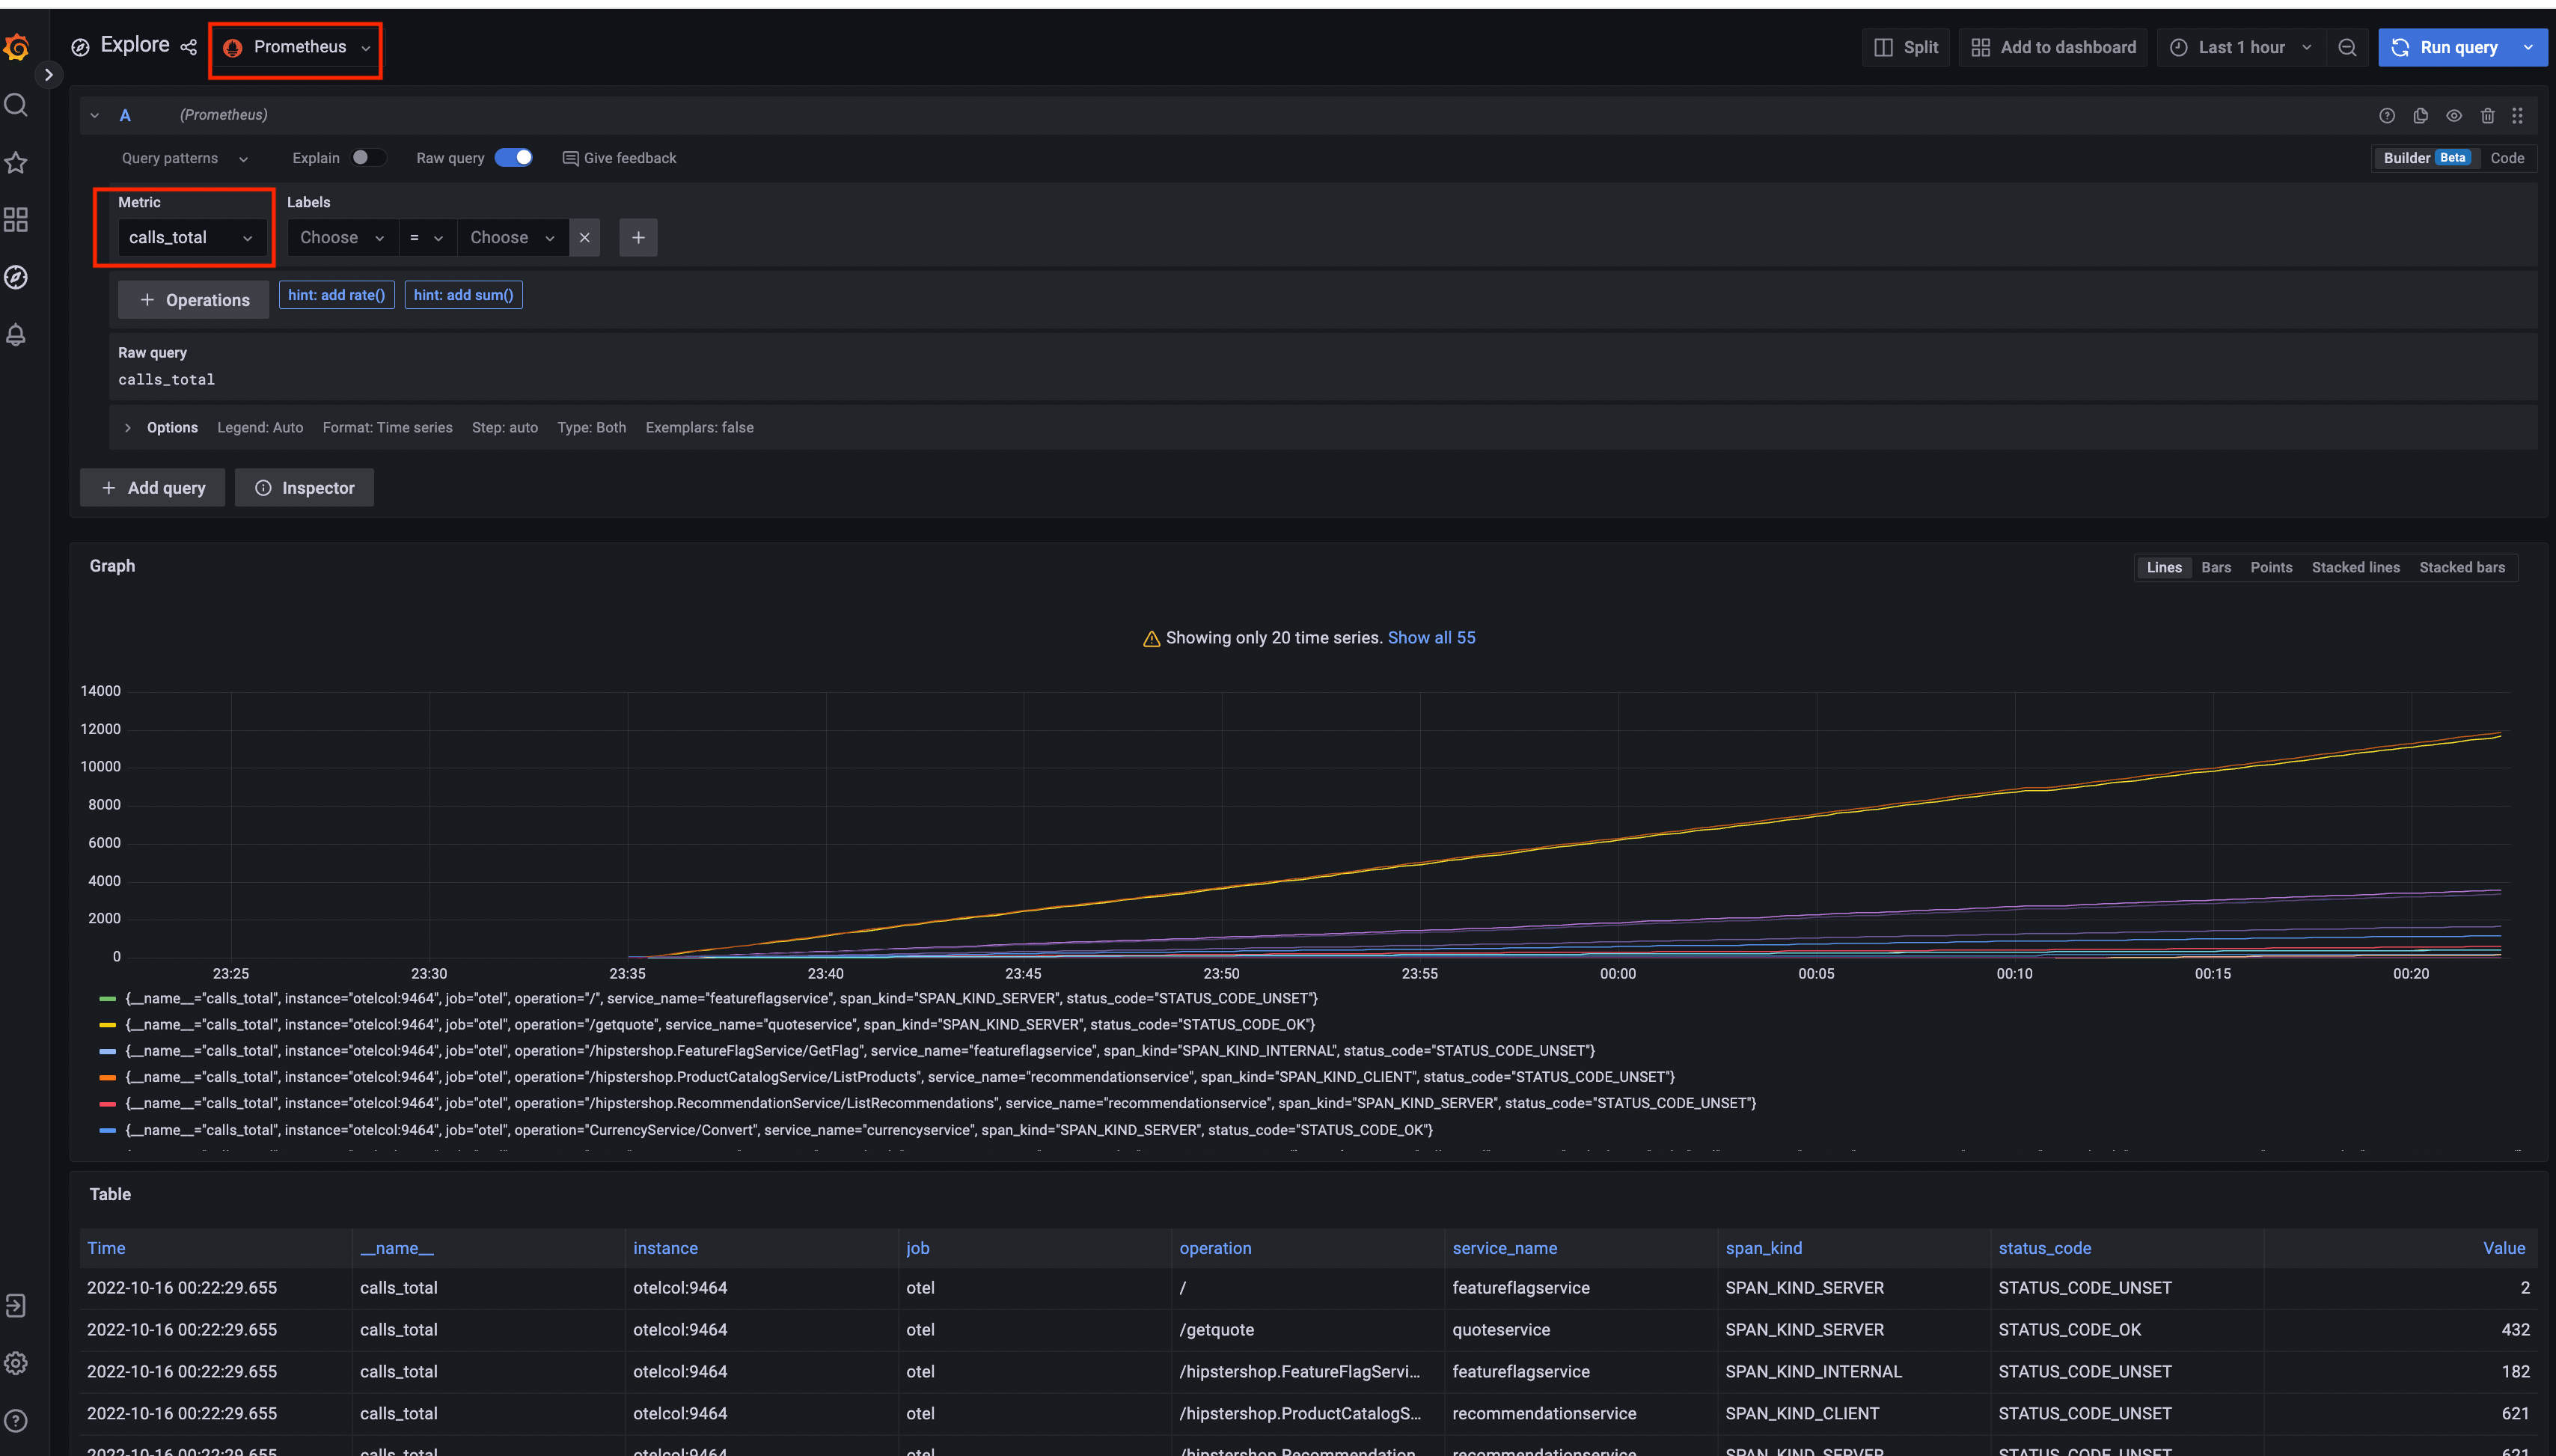Open the Run query dropdown arrow

[x=2530, y=47]
